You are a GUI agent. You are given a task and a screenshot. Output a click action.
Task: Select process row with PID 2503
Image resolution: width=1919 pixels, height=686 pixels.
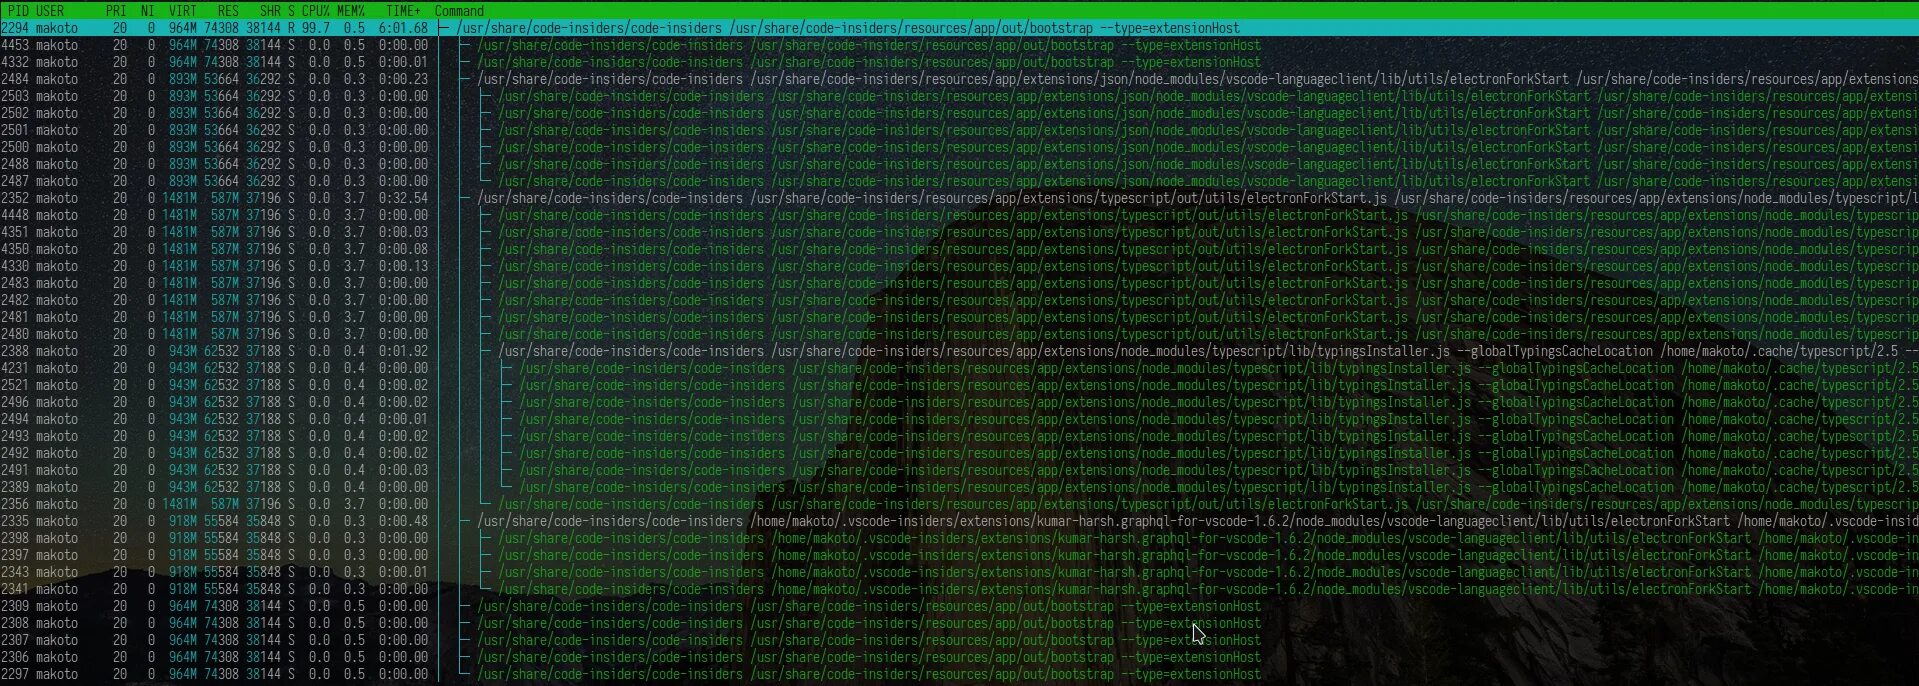click(x=959, y=96)
